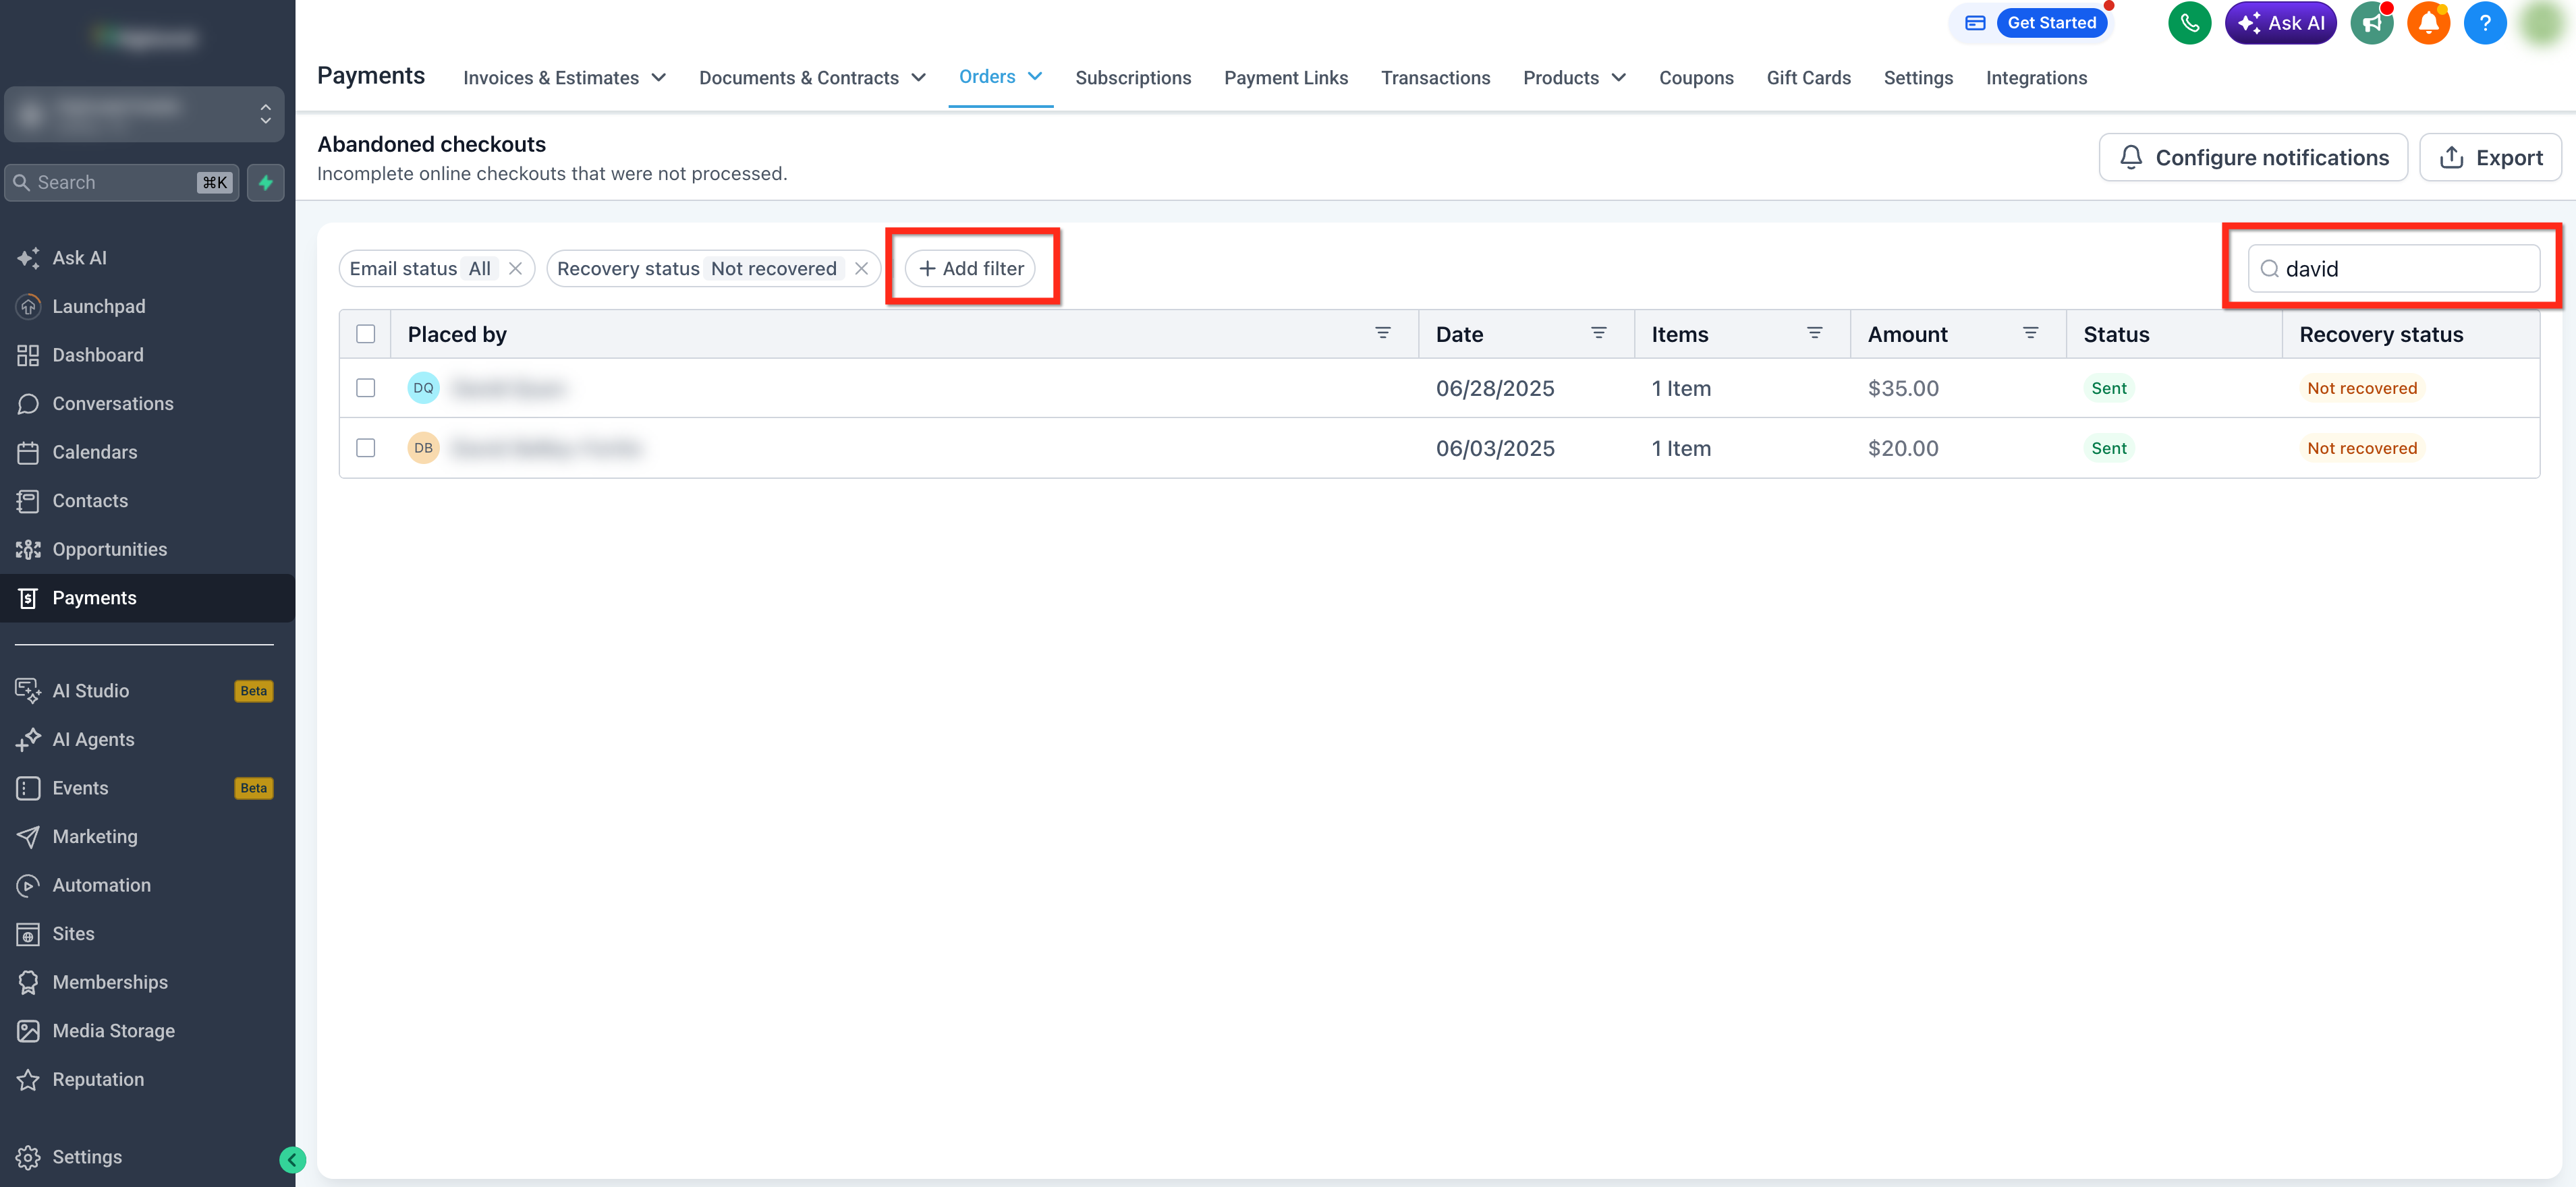
Task: Expand the Products dropdown
Action: tap(1574, 78)
